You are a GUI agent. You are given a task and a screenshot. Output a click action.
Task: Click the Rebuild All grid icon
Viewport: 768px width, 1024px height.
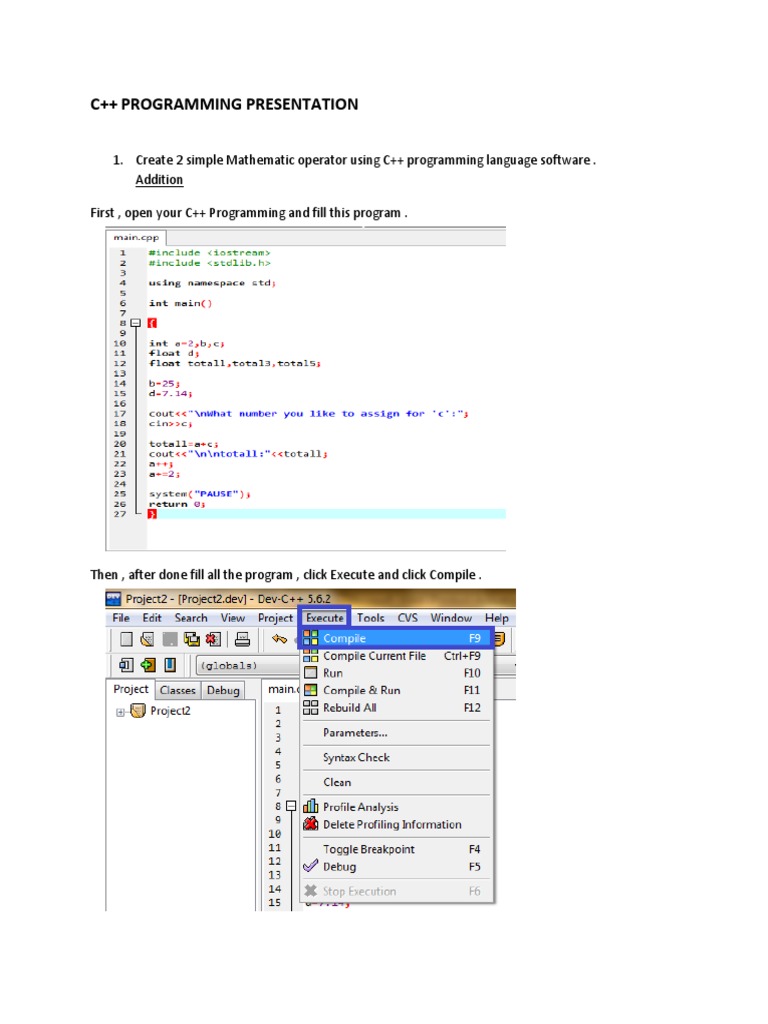[311, 707]
